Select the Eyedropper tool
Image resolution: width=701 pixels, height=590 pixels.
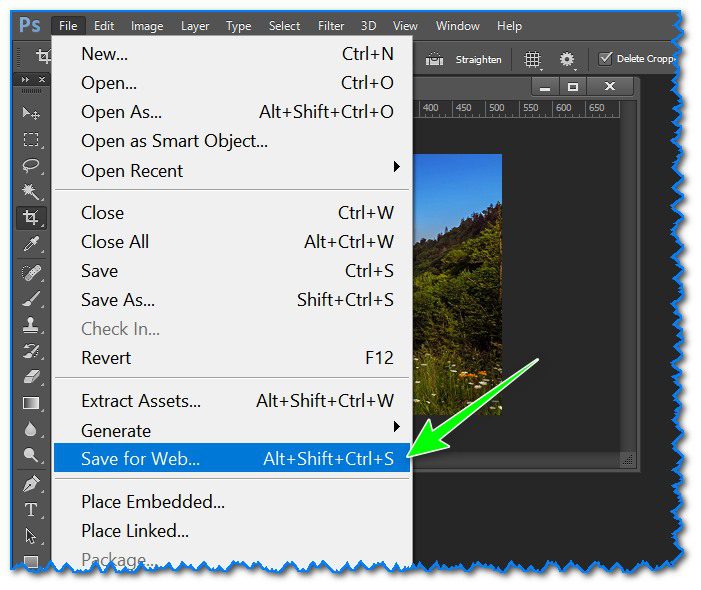(31, 245)
